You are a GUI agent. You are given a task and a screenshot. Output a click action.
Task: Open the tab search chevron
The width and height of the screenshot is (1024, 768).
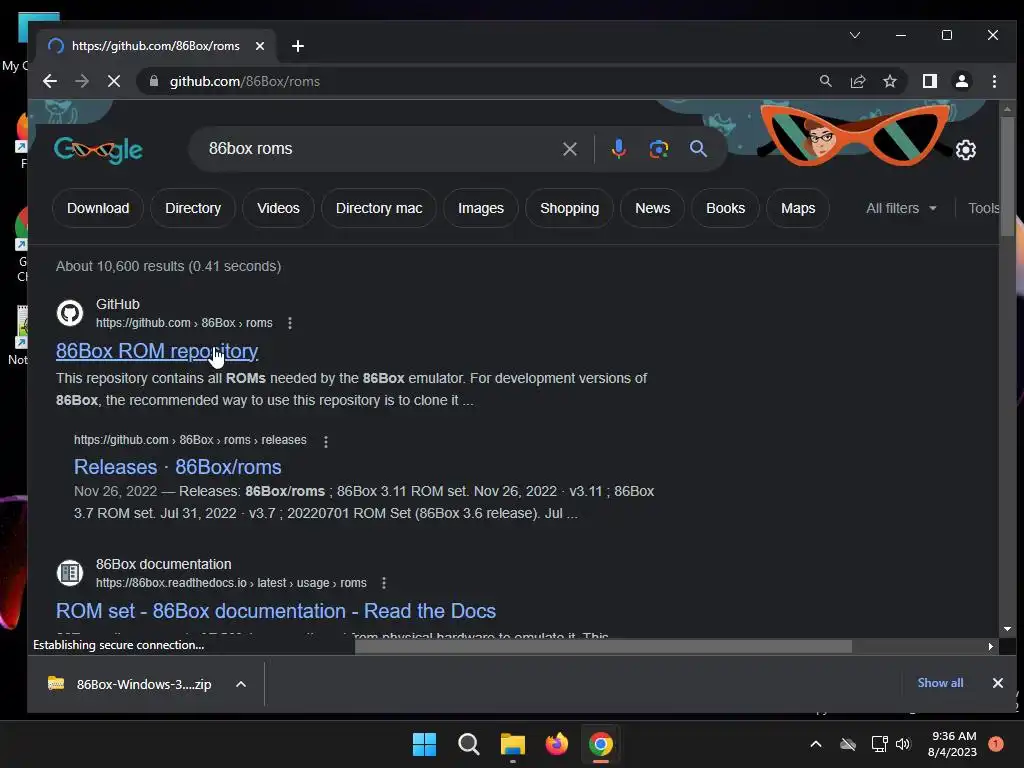(x=855, y=35)
